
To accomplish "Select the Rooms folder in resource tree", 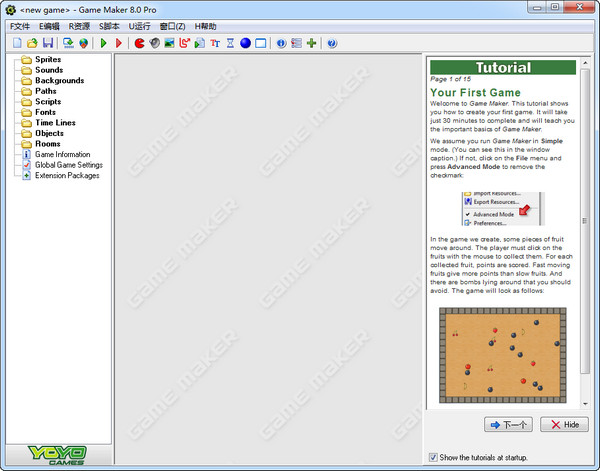I will [x=47, y=144].
